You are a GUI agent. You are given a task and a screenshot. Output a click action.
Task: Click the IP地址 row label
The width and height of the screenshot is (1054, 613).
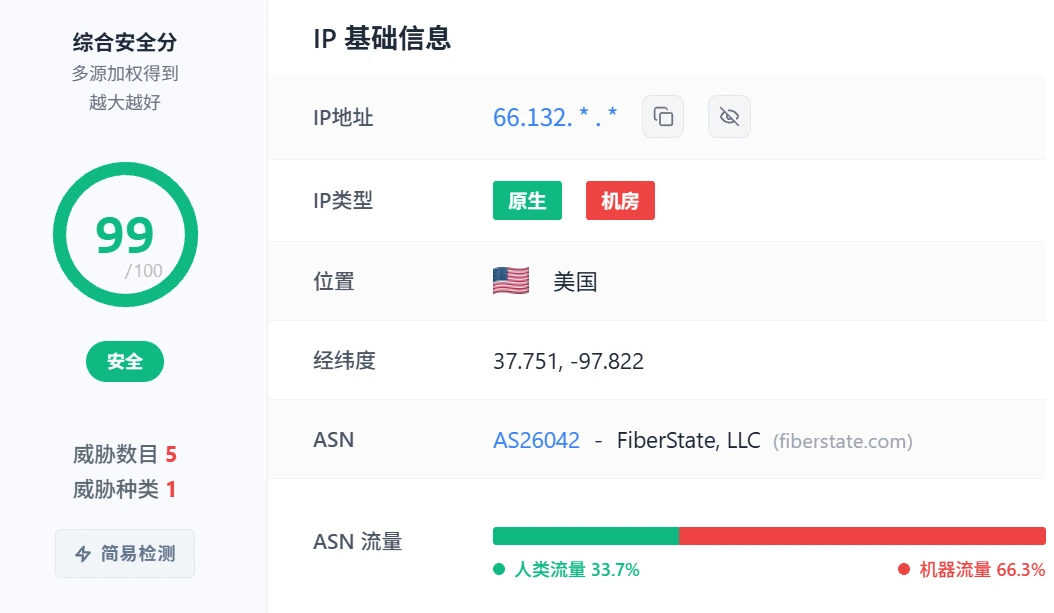click(343, 118)
